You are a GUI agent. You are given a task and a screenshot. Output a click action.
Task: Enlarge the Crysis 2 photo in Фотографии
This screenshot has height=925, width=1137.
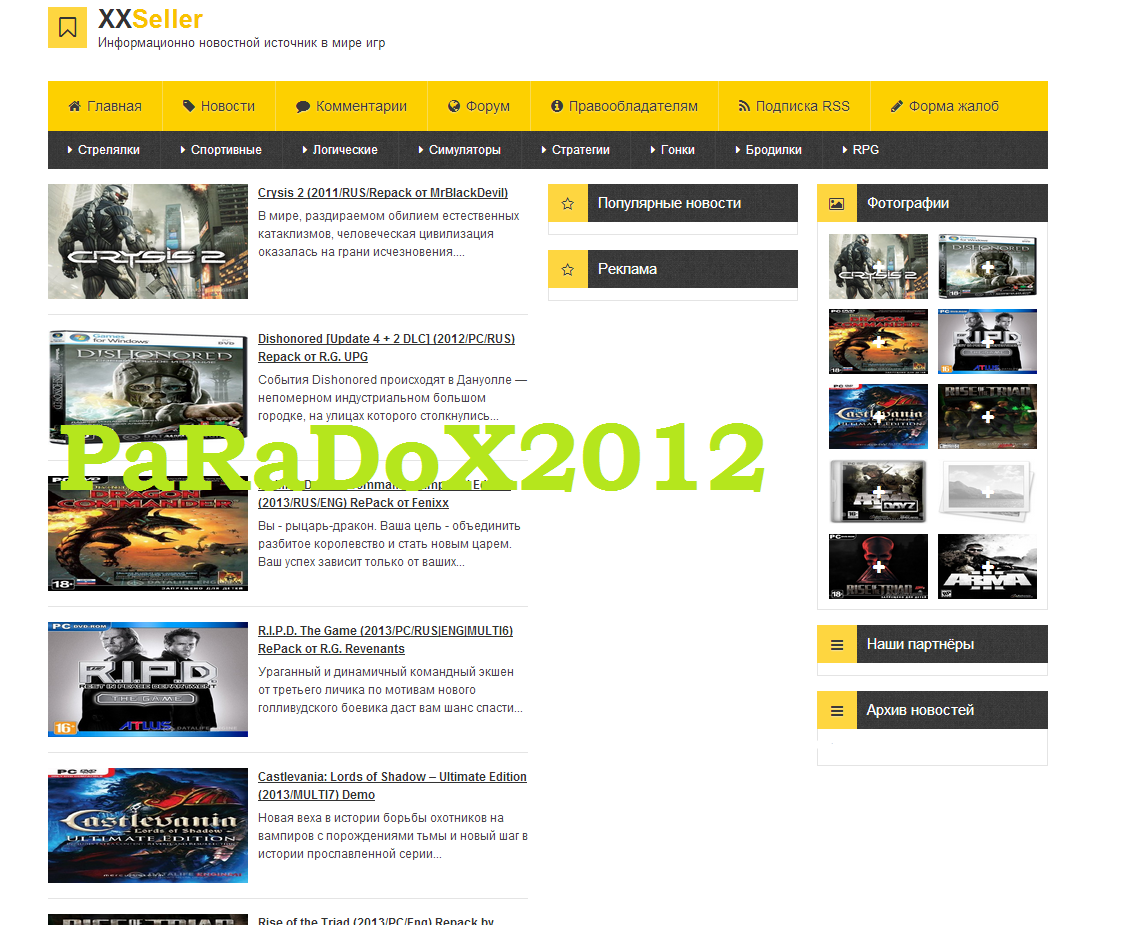pos(878,266)
